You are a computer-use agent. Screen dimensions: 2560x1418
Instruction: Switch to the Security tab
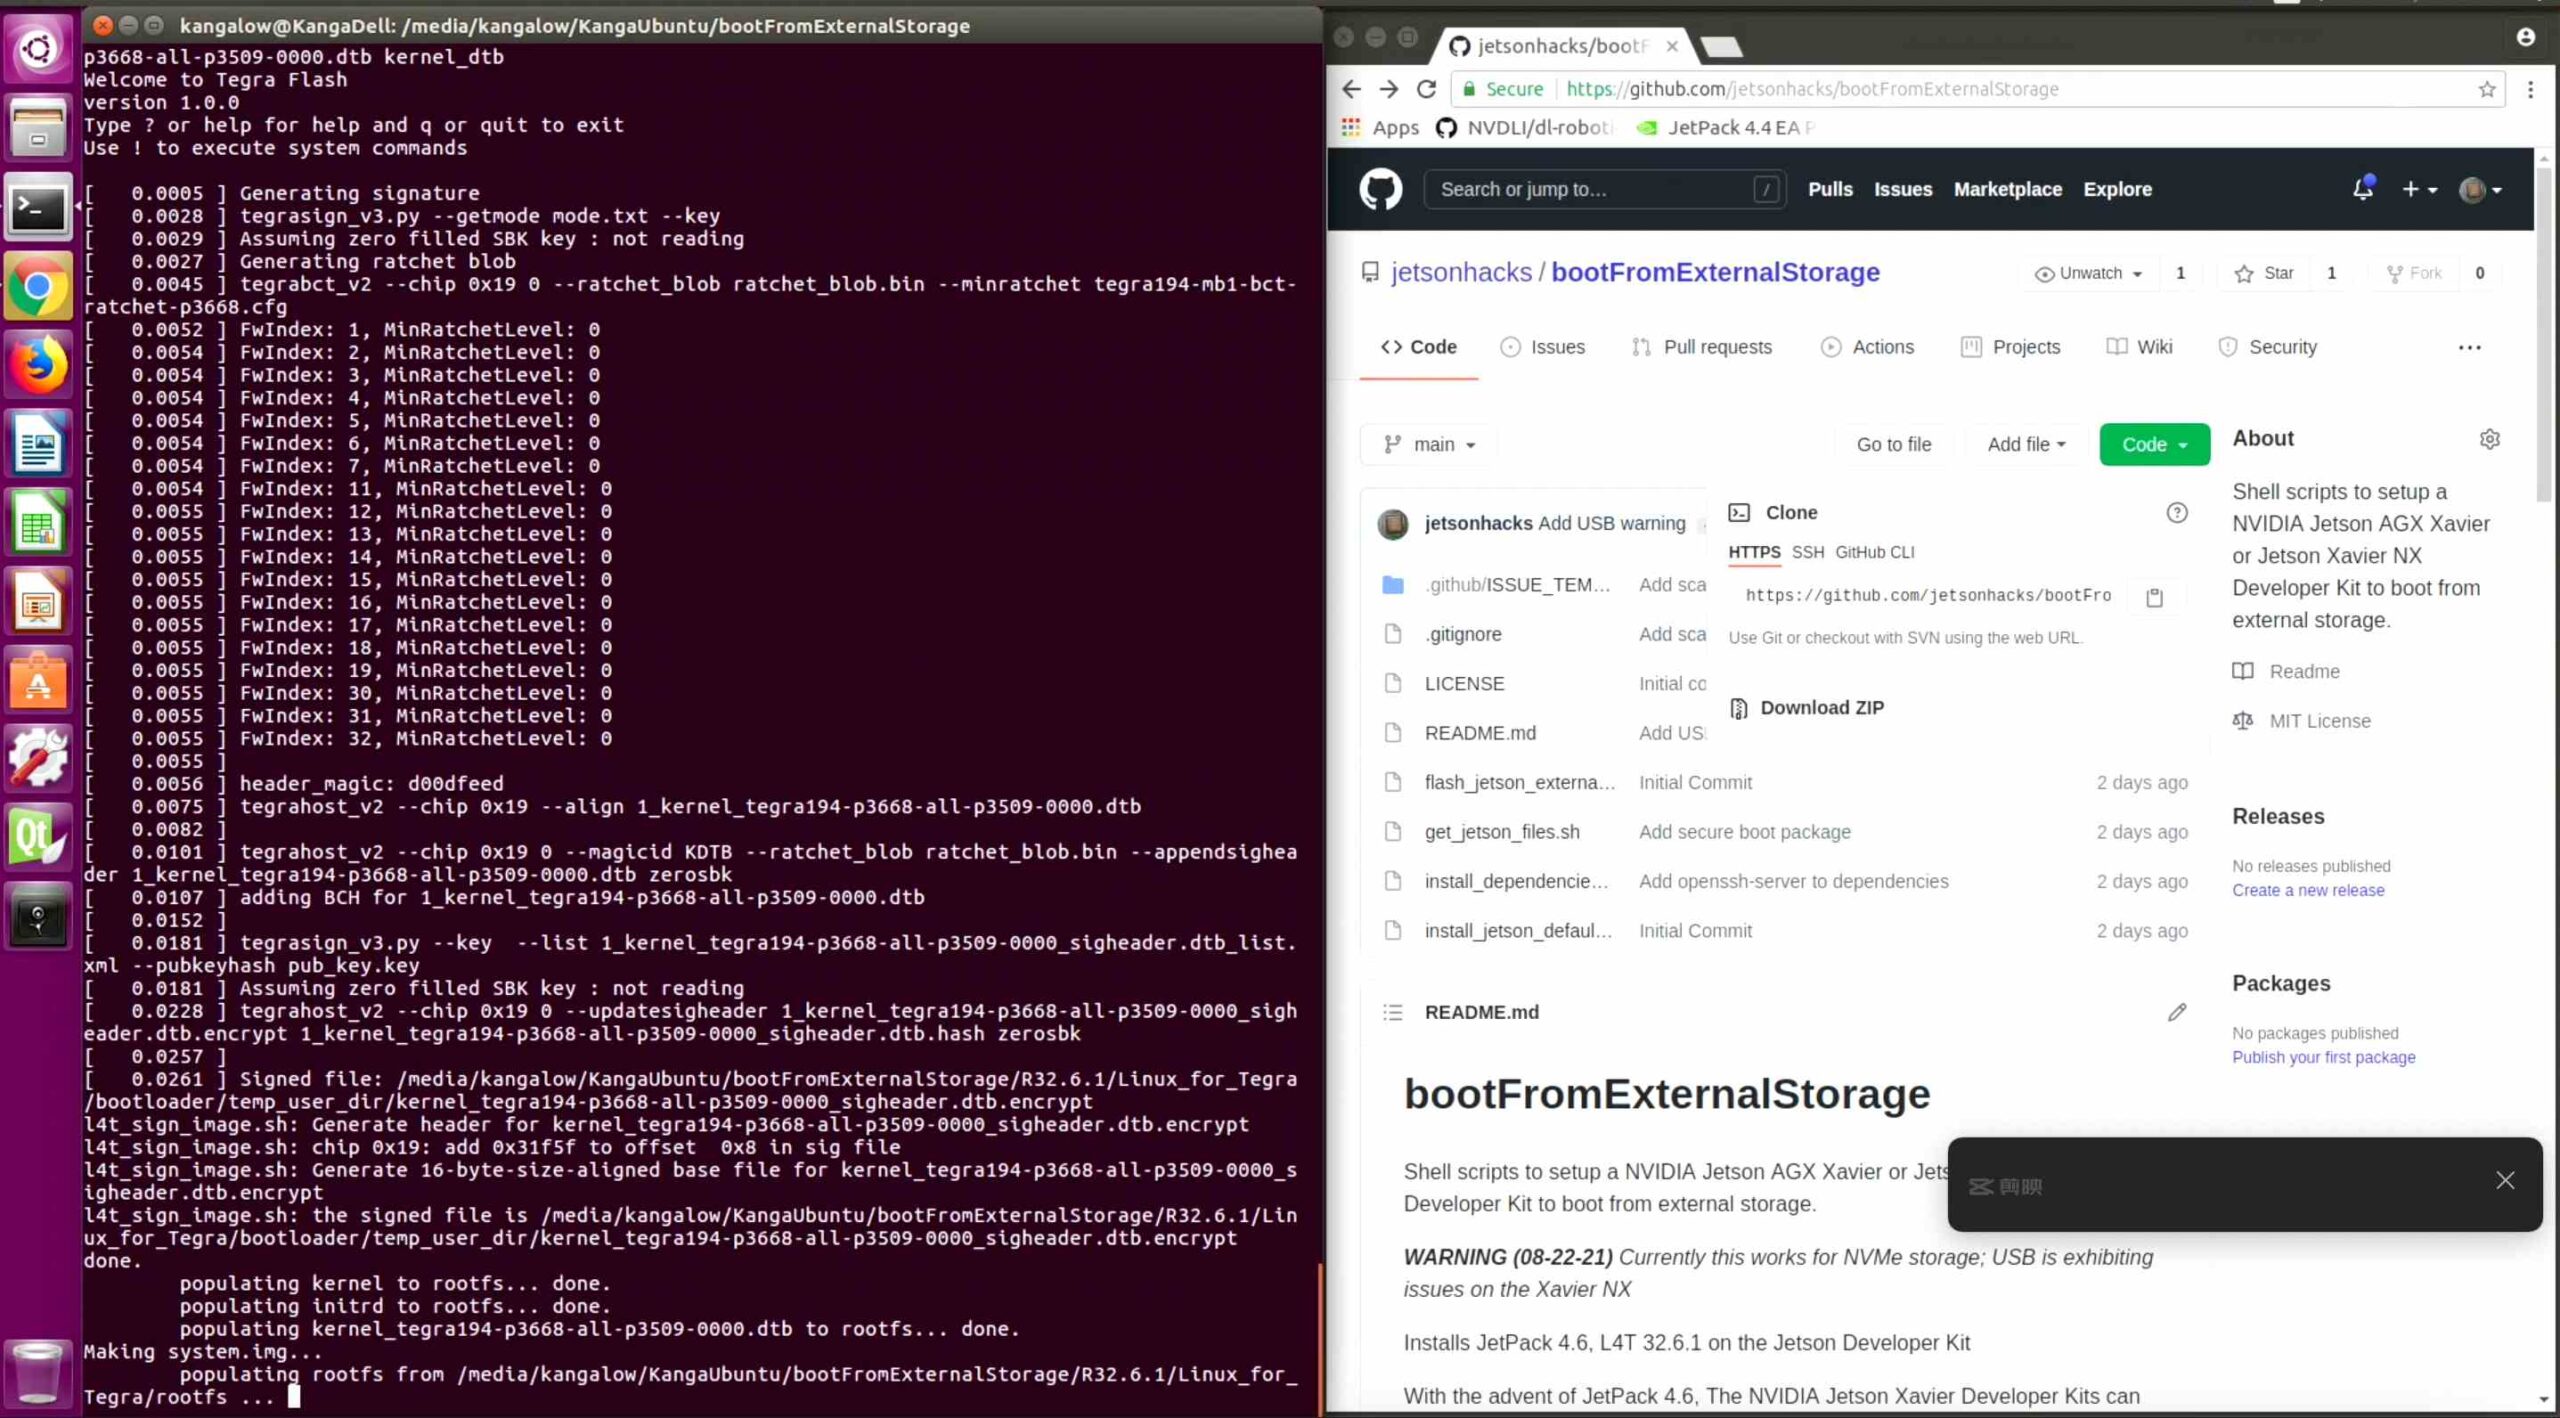point(2283,347)
